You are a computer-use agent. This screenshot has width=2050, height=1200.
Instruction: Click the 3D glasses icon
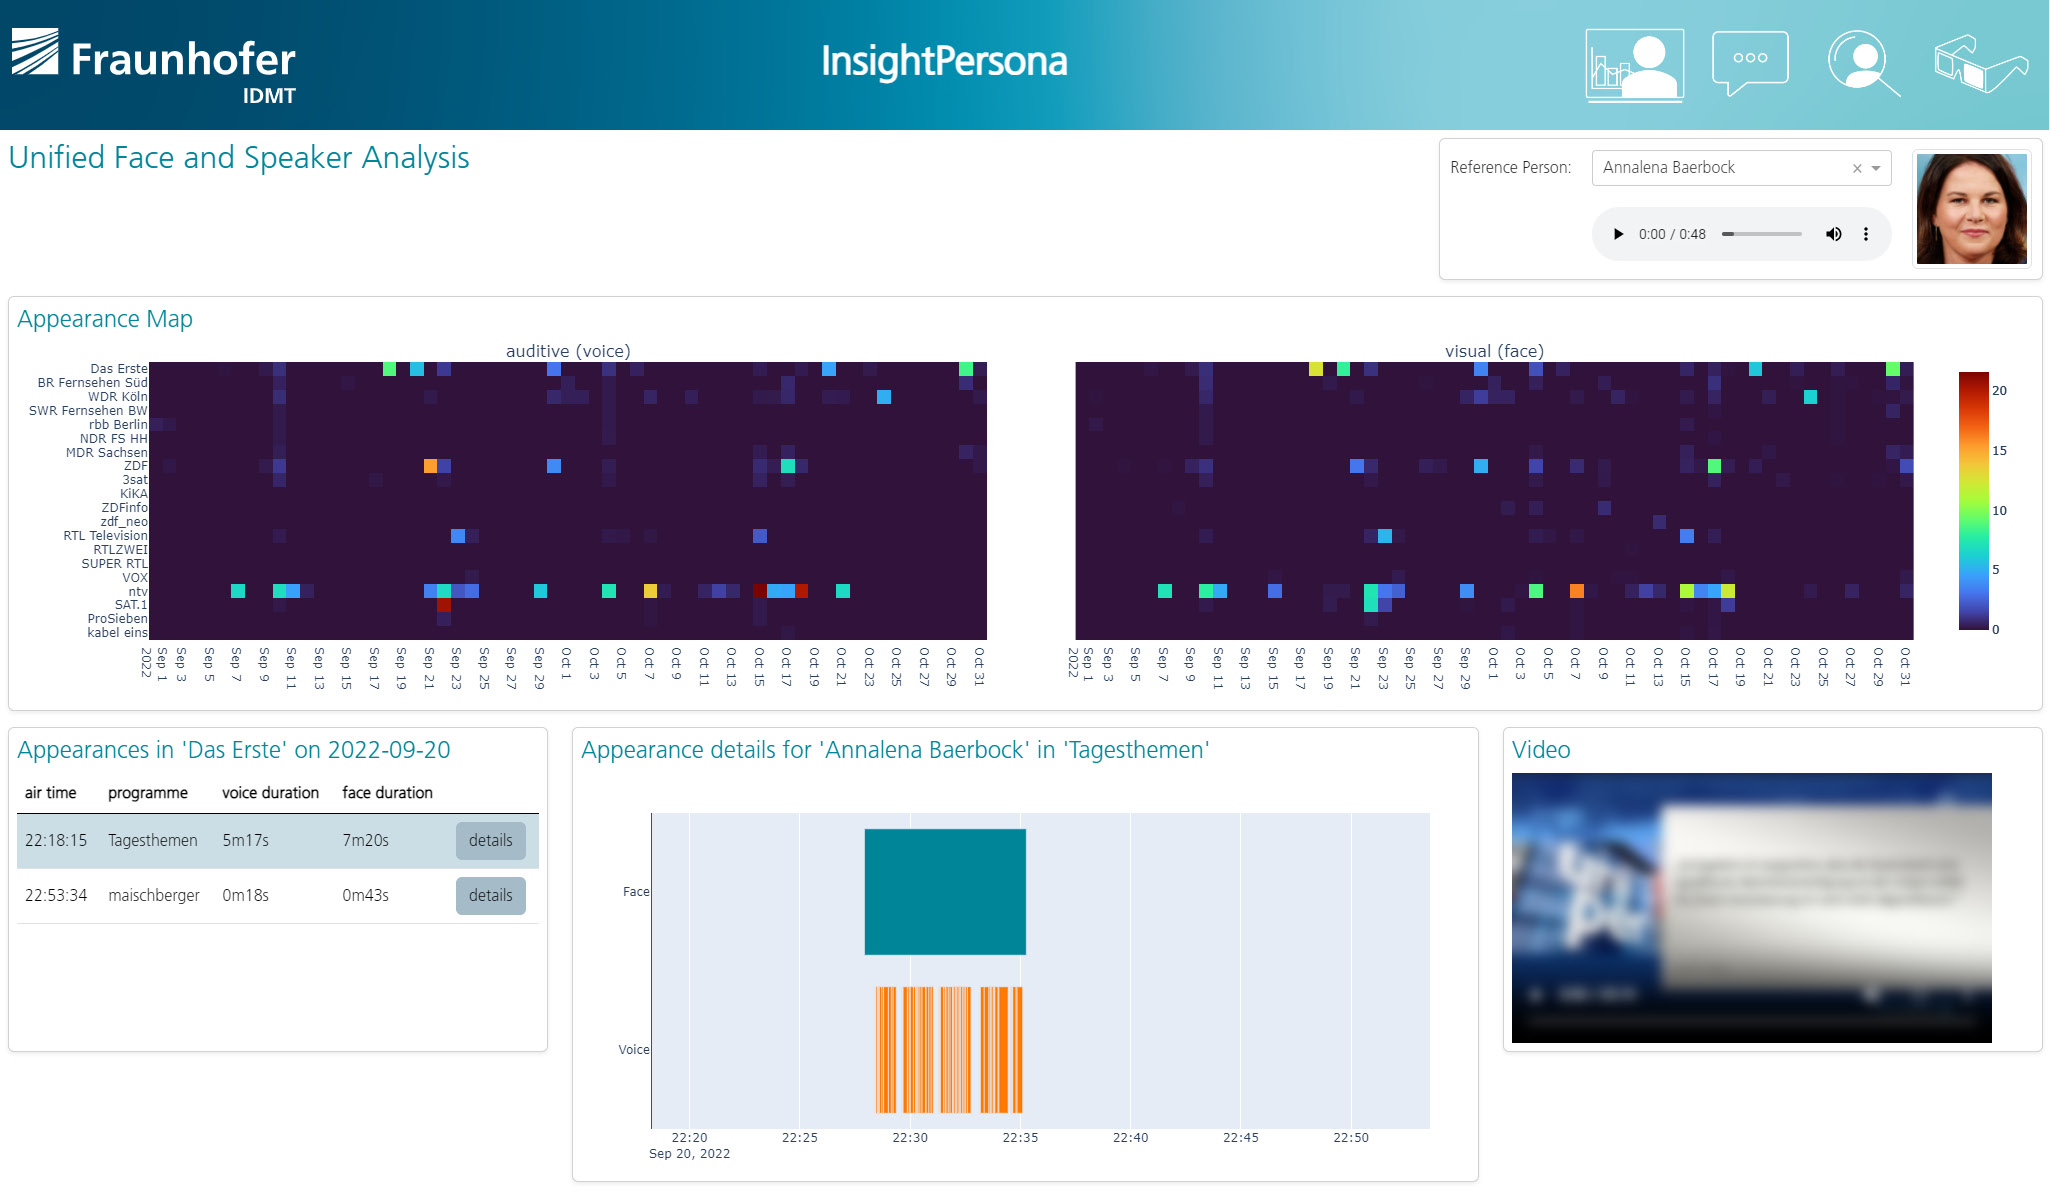[1979, 63]
